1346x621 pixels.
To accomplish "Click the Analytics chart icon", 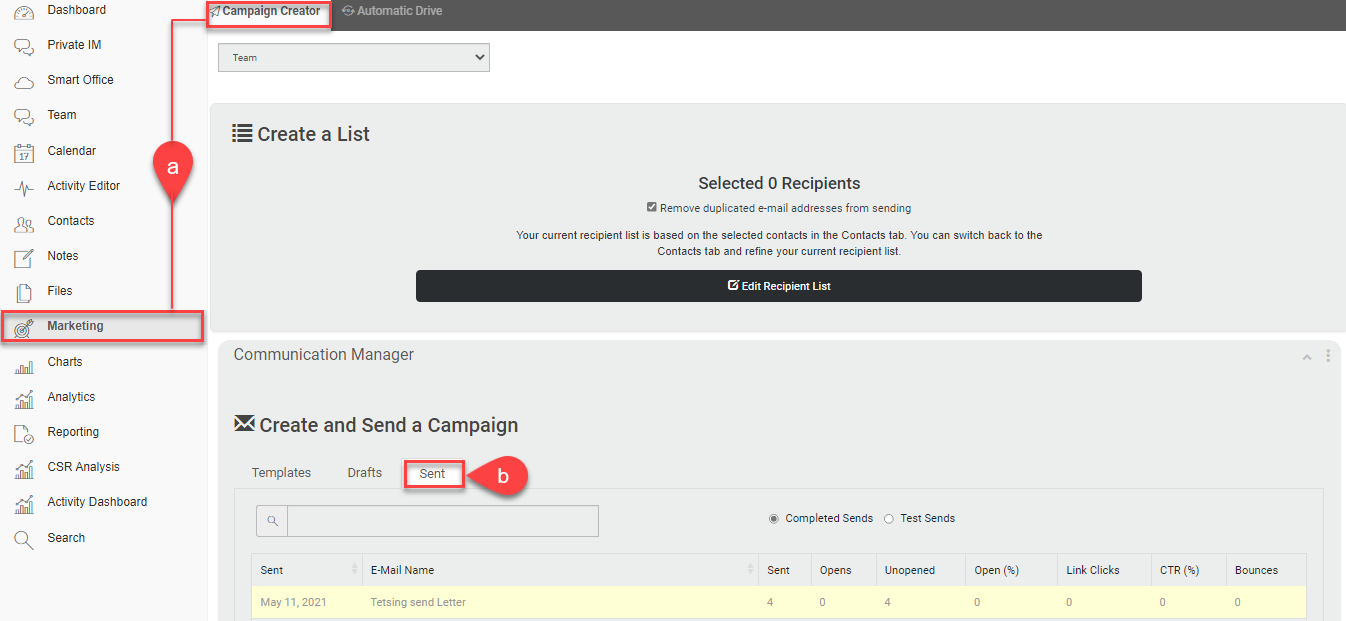I will point(24,398).
